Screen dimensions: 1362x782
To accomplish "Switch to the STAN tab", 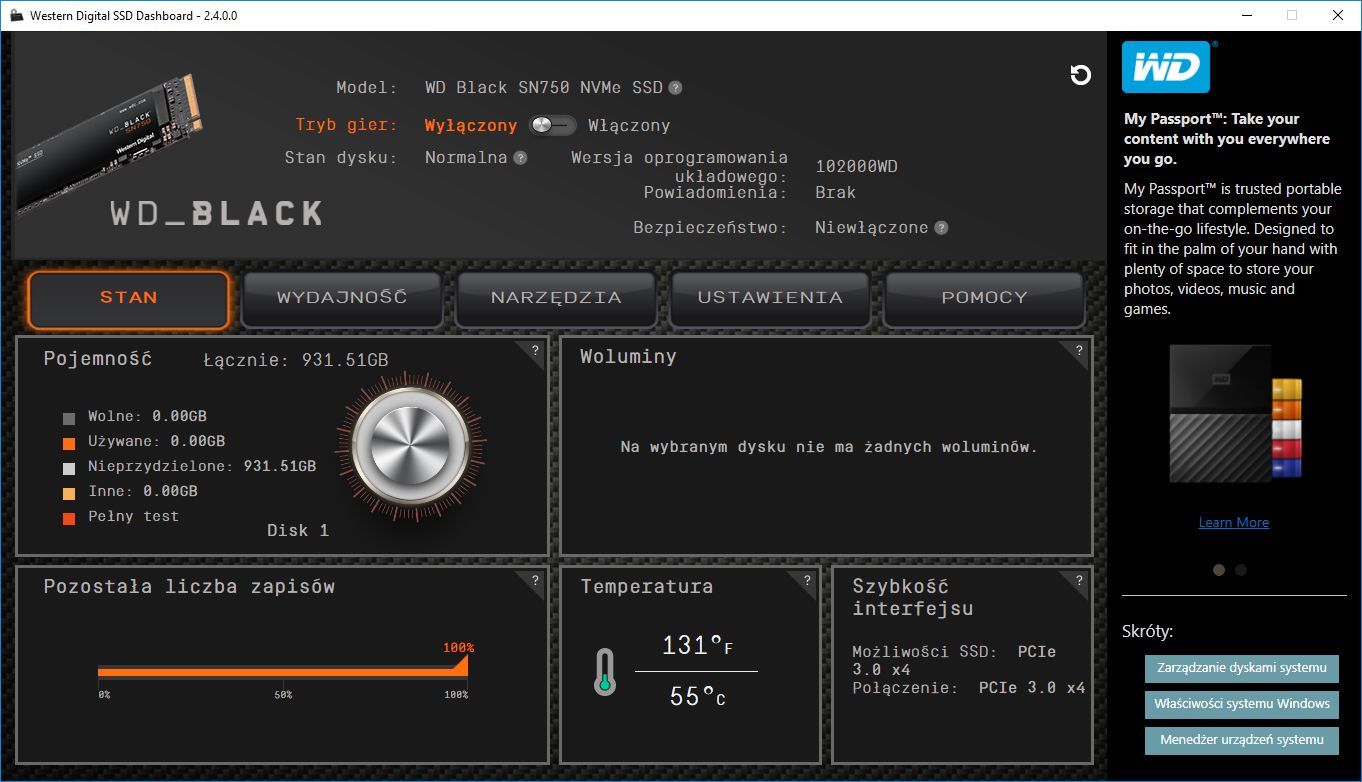I will [x=129, y=298].
